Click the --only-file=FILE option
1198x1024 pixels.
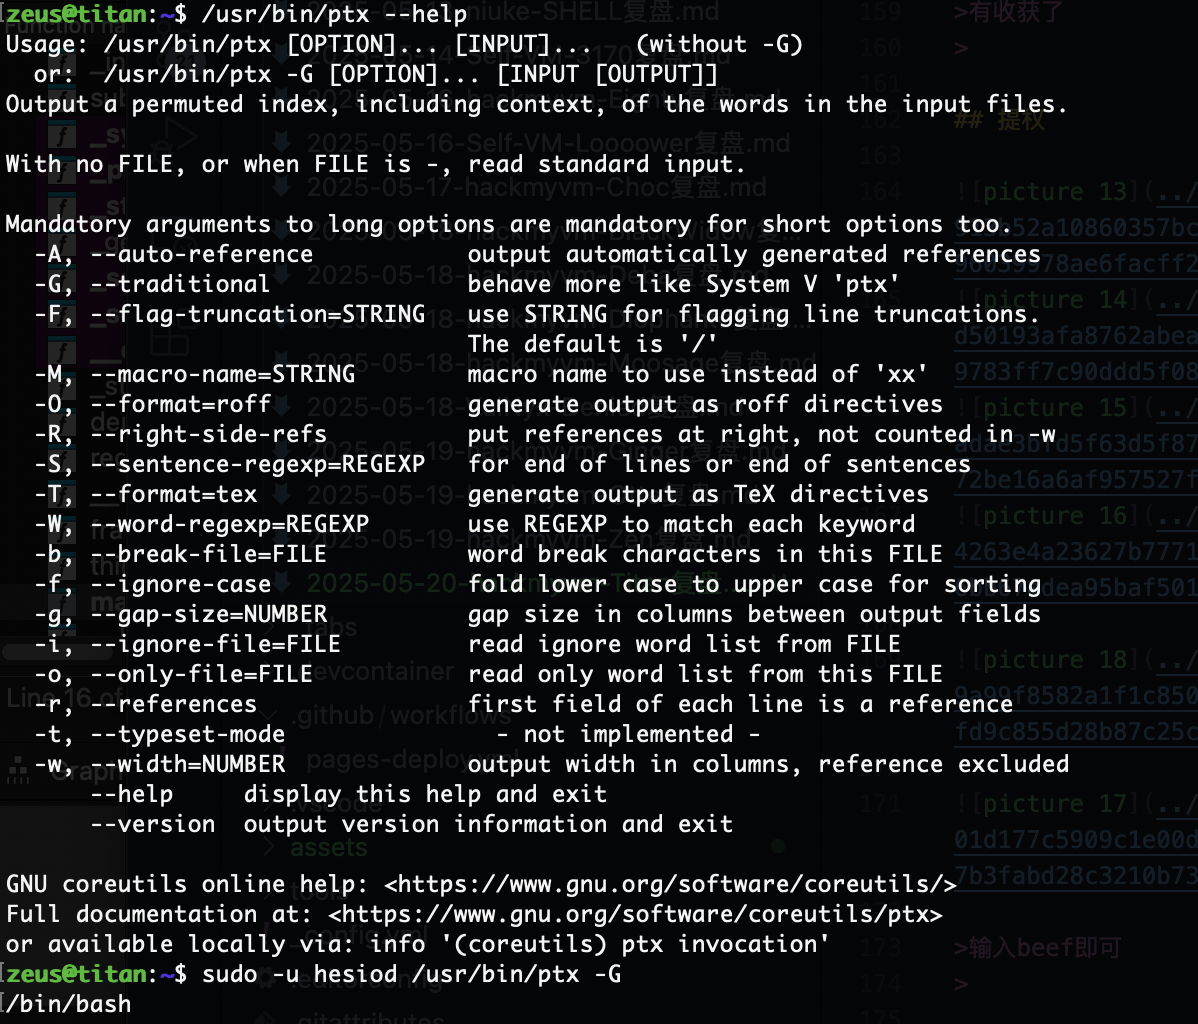click(x=202, y=674)
